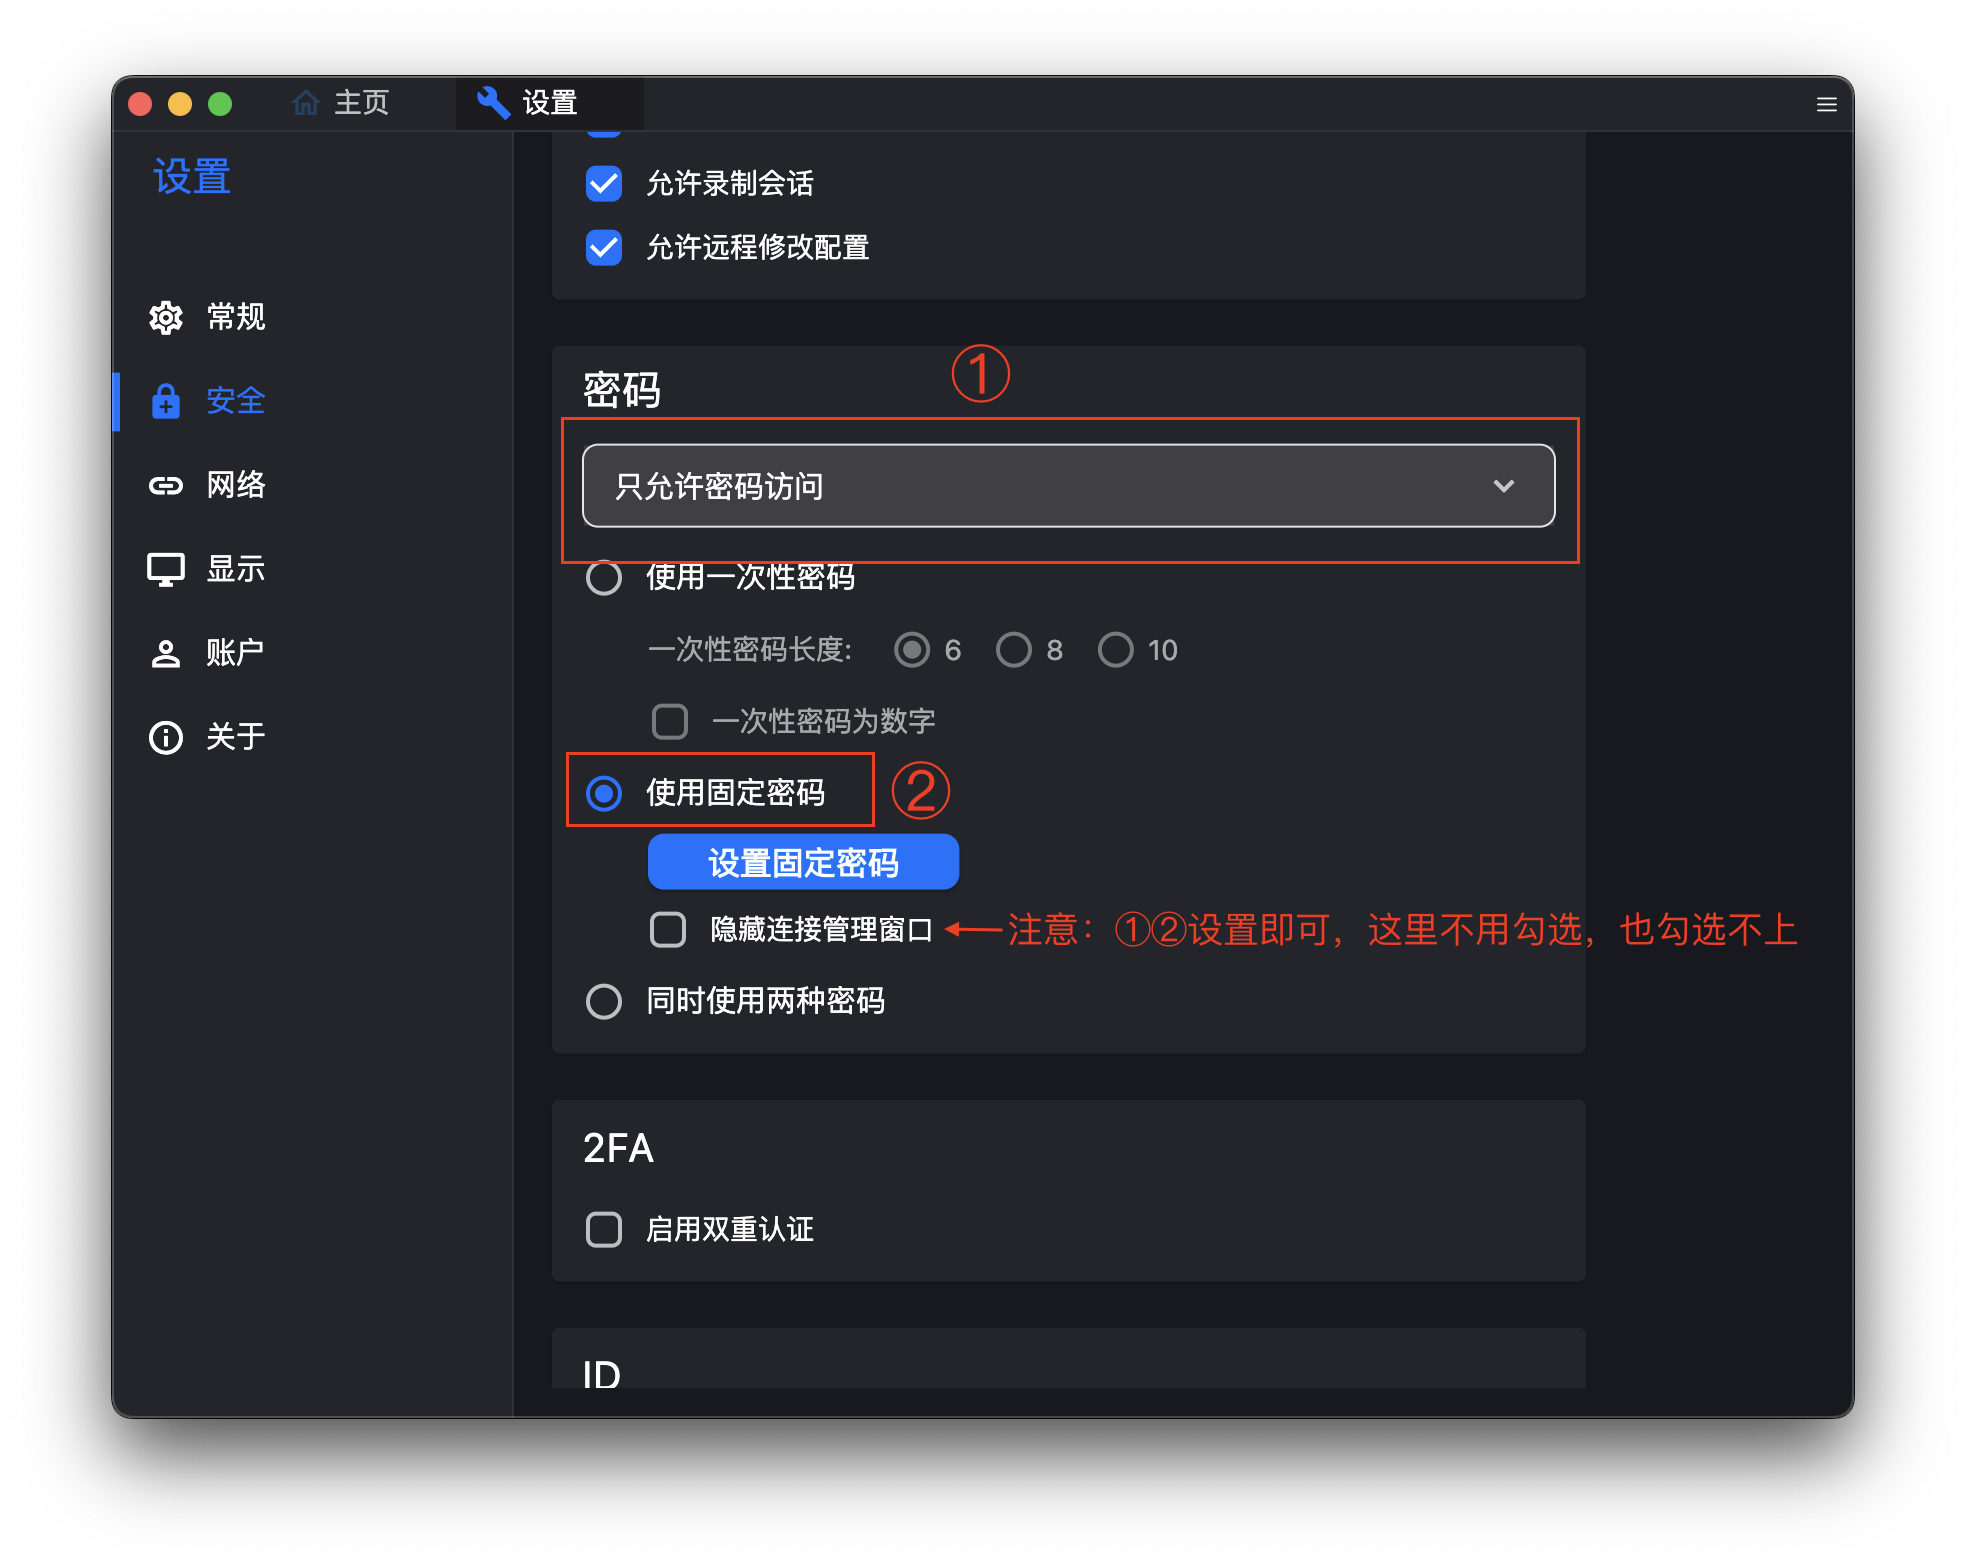Uncheck 允许录制会话 checkbox
The height and width of the screenshot is (1566, 1966).
point(604,184)
